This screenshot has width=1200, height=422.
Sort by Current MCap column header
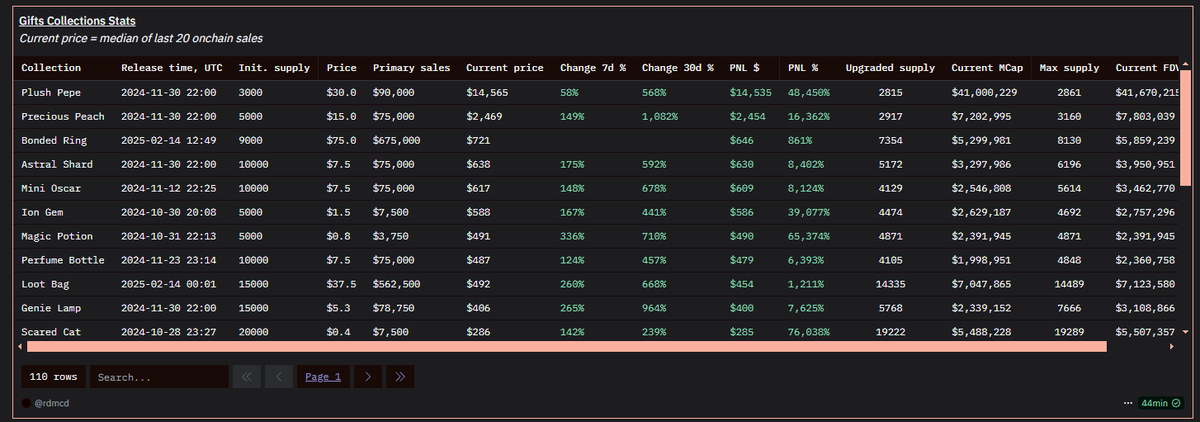pyautogui.click(x=986, y=68)
